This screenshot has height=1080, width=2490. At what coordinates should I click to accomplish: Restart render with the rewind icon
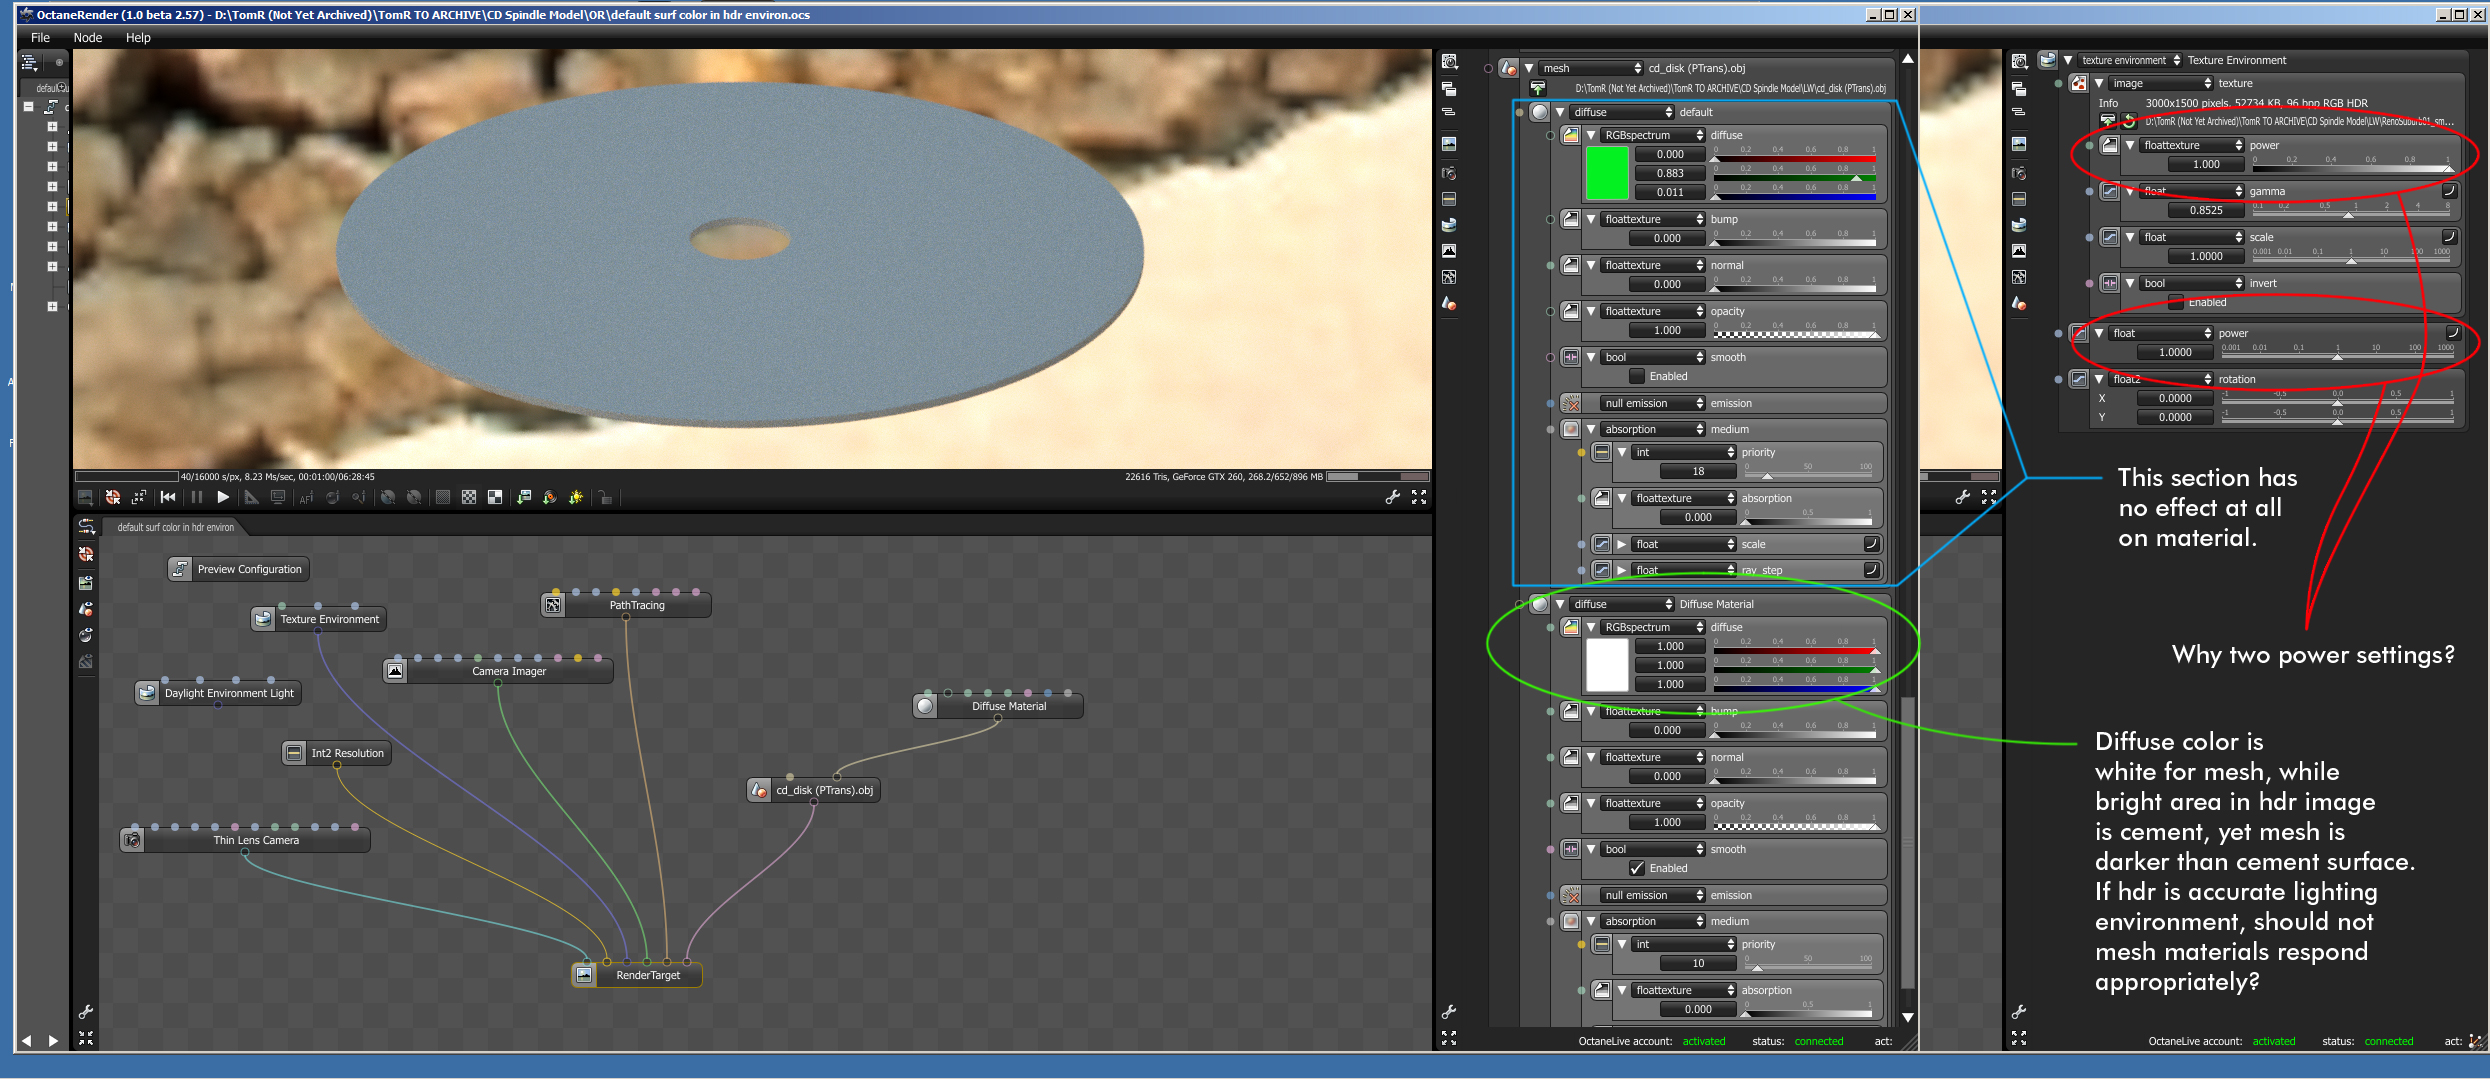coord(168,497)
